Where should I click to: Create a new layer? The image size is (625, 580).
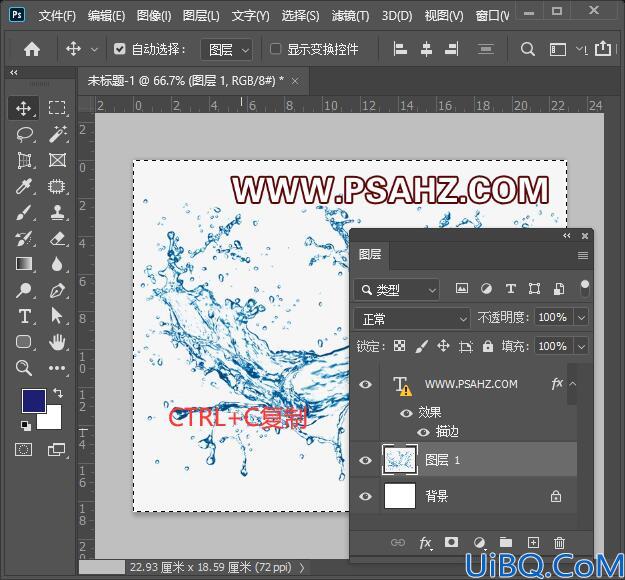point(533,542)
